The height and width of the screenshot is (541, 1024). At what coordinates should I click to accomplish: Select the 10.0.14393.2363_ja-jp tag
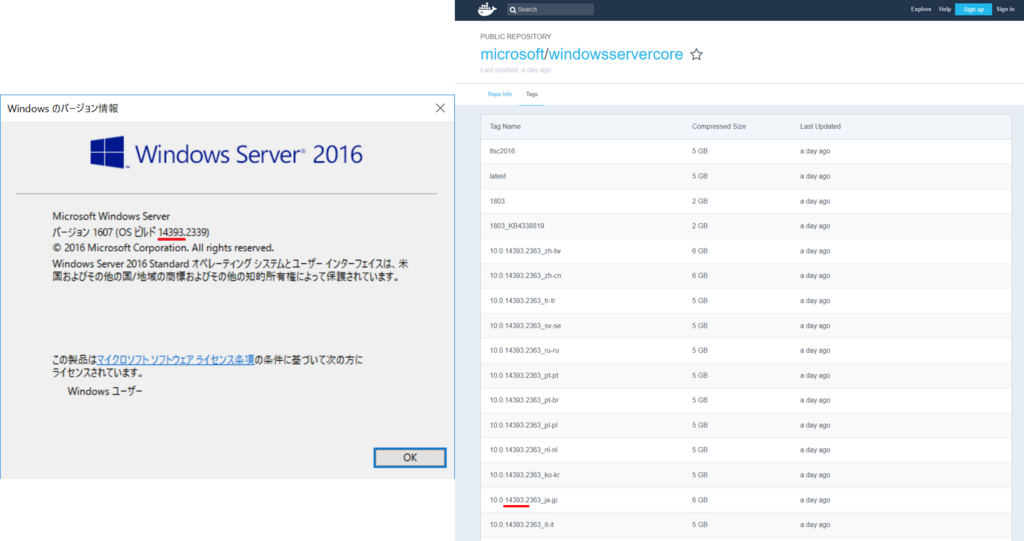523,500
